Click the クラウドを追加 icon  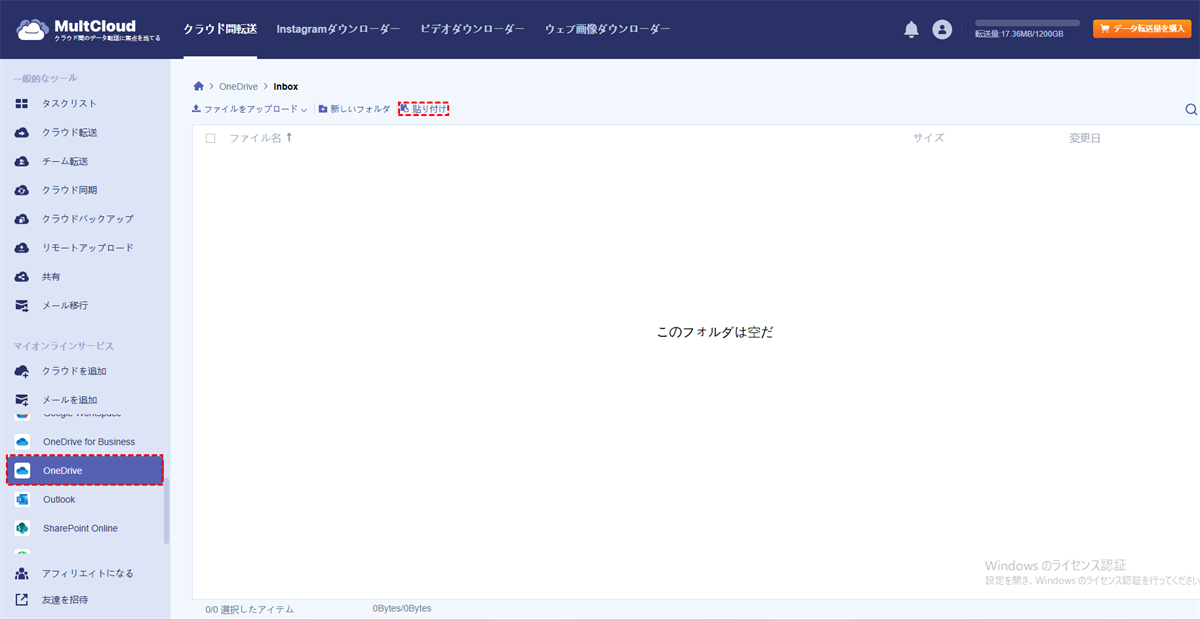point(22,371)
